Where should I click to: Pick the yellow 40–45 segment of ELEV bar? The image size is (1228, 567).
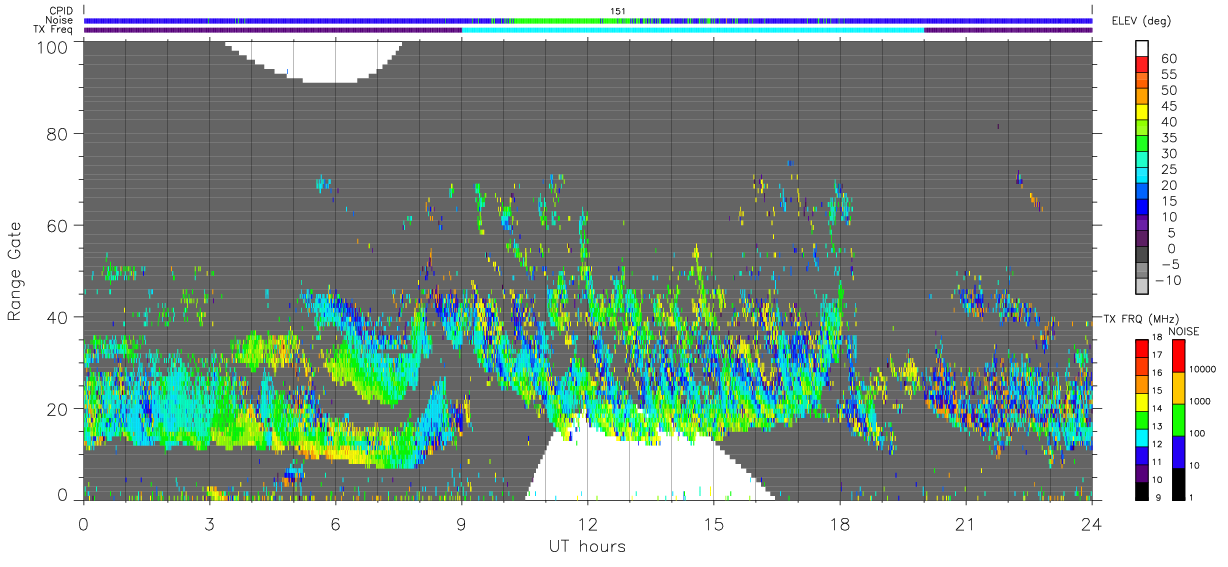[x=1142, y=112]
